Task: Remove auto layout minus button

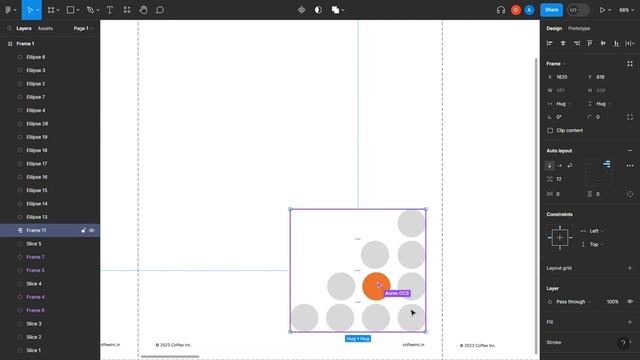Action: click(x=630, y=151)
